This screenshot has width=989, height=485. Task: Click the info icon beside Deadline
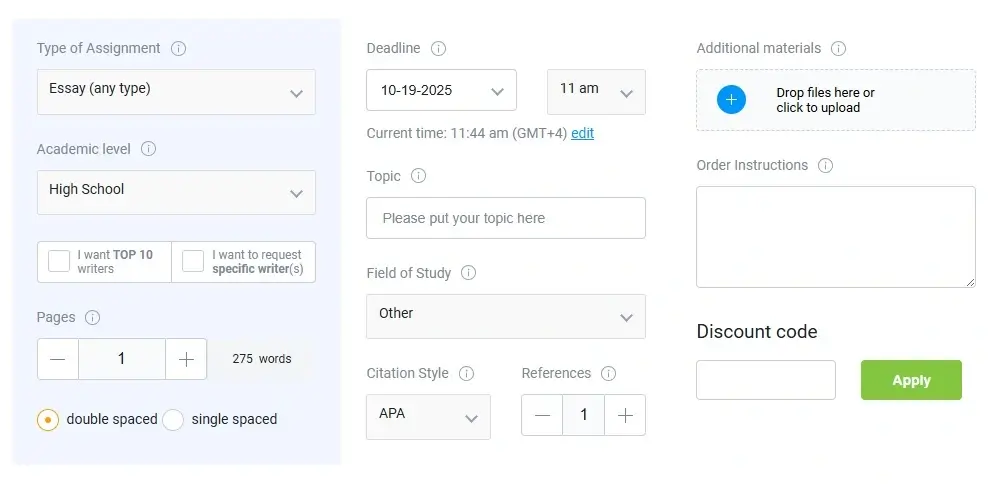coord(438,48)
